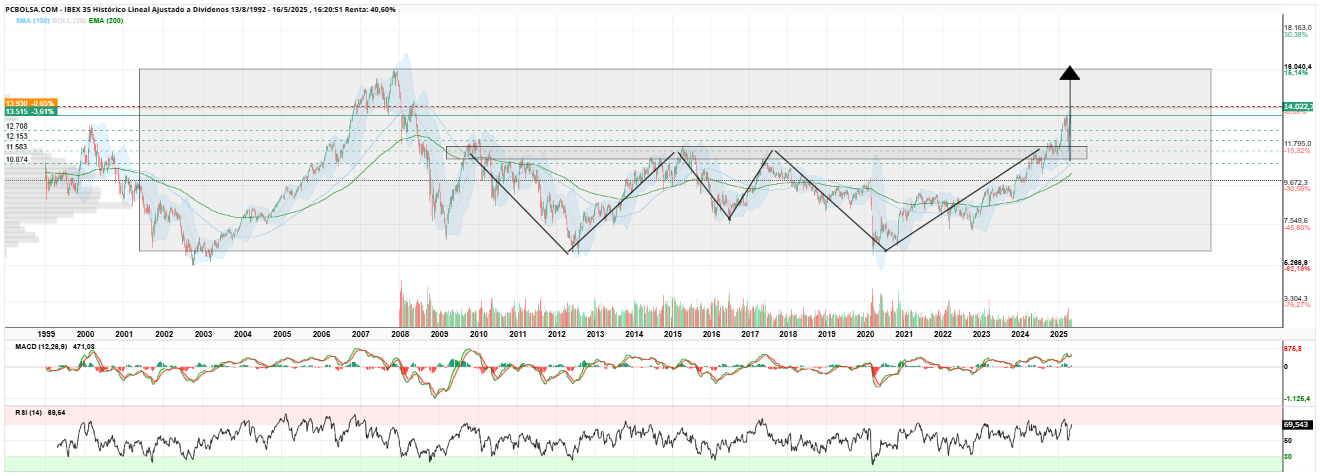Click the 11.583 level label

coord(16,147)
